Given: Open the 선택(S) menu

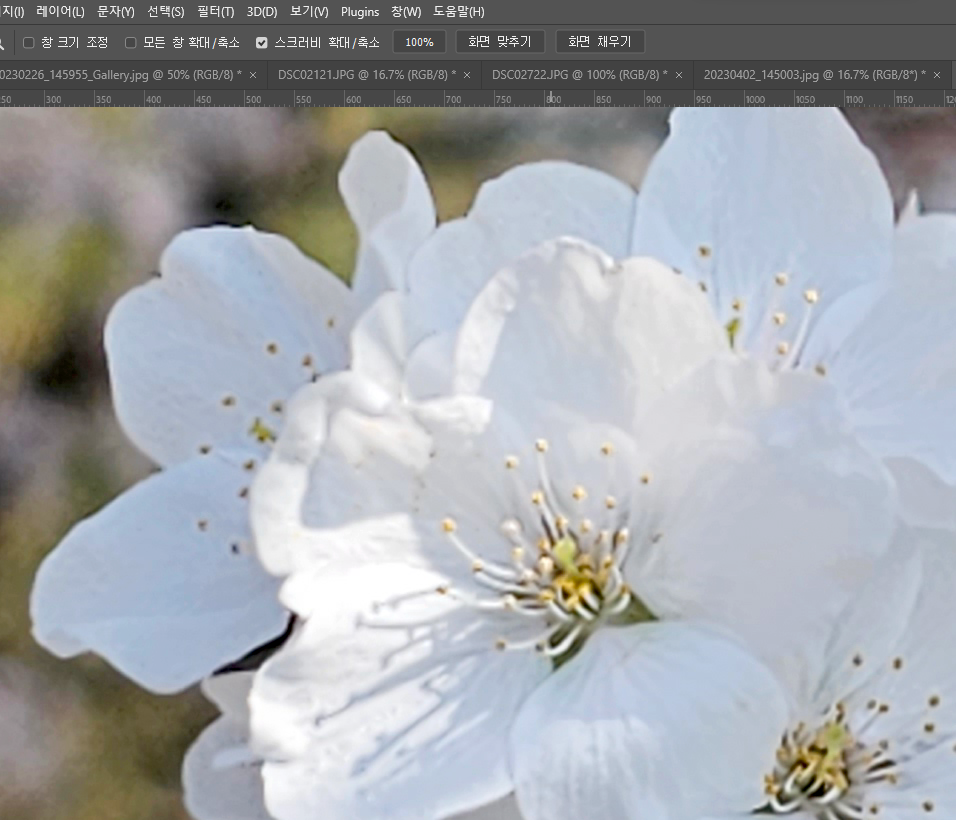Looking at the screenshot, I should [x=166, y=12].
